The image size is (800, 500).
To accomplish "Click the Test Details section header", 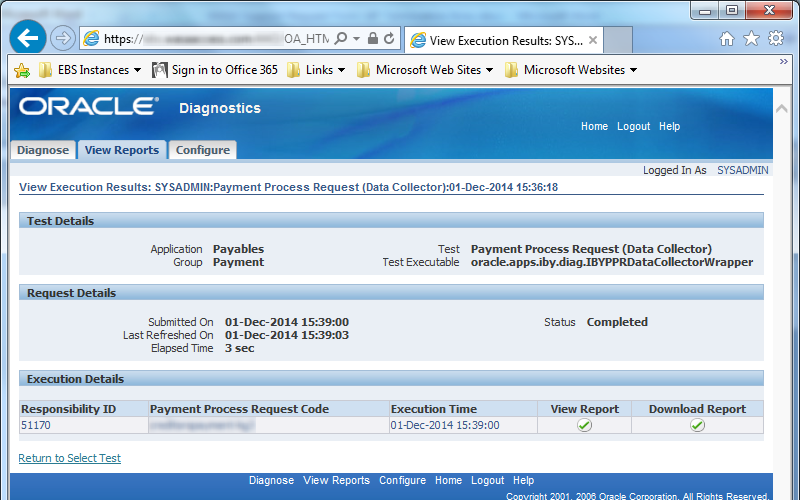I will 391,221.
